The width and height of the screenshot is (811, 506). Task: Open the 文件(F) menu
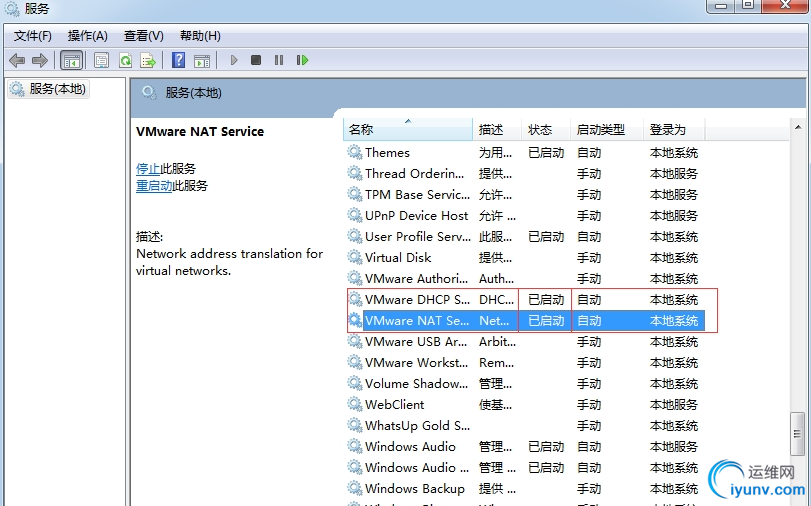point(33,36)
